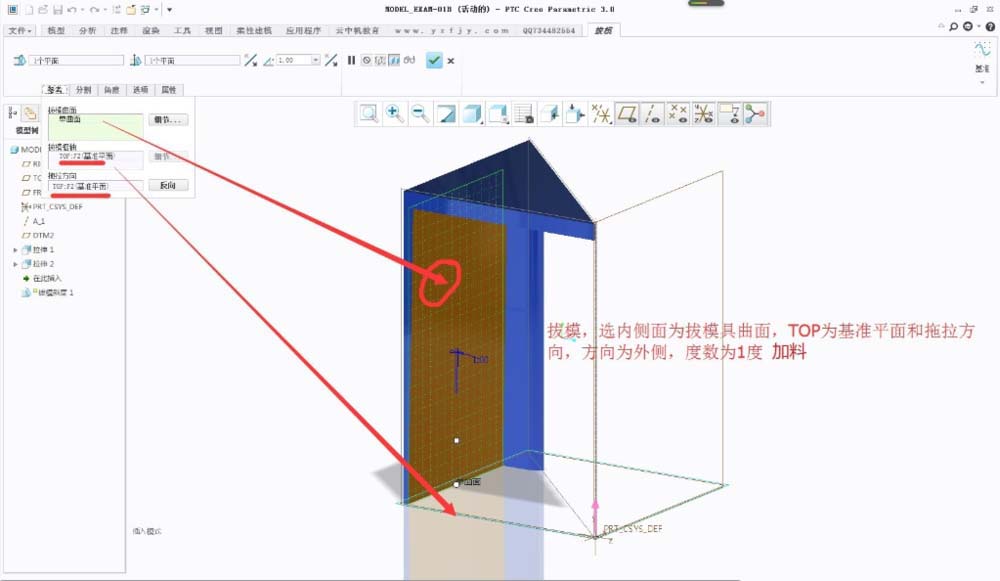Screen dimensions: 1000x581
Task: Select the draft feature in model tree
Action: pyautogui.click(x=48, y=293)
